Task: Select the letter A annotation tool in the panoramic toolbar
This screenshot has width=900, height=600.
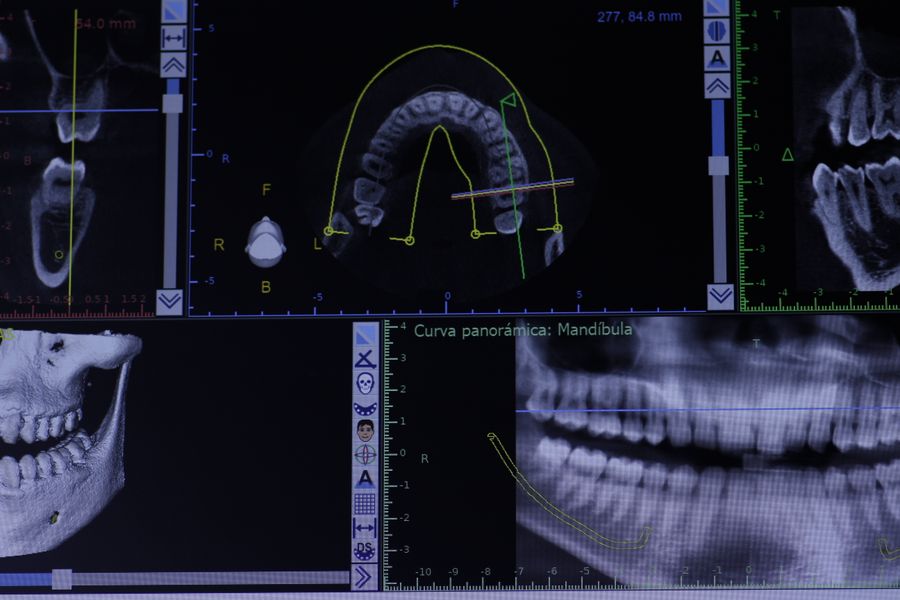Action: coord(365,479)
